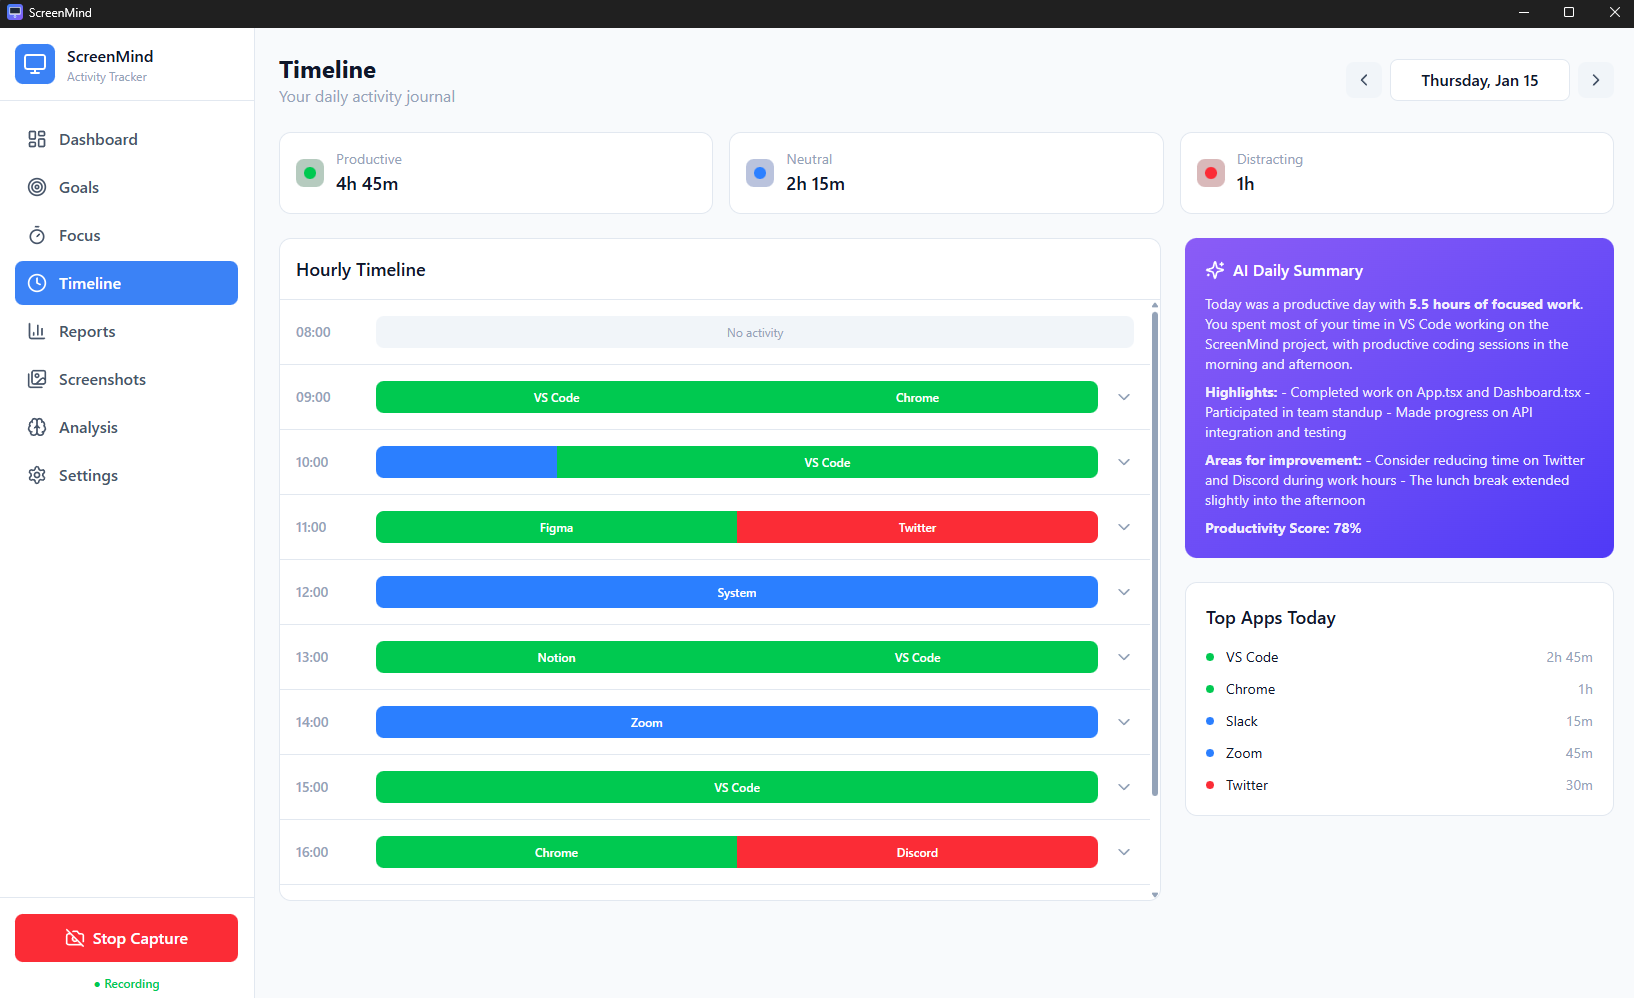
Task: Click the Analysis brain icon
Action: click(37, 427)
